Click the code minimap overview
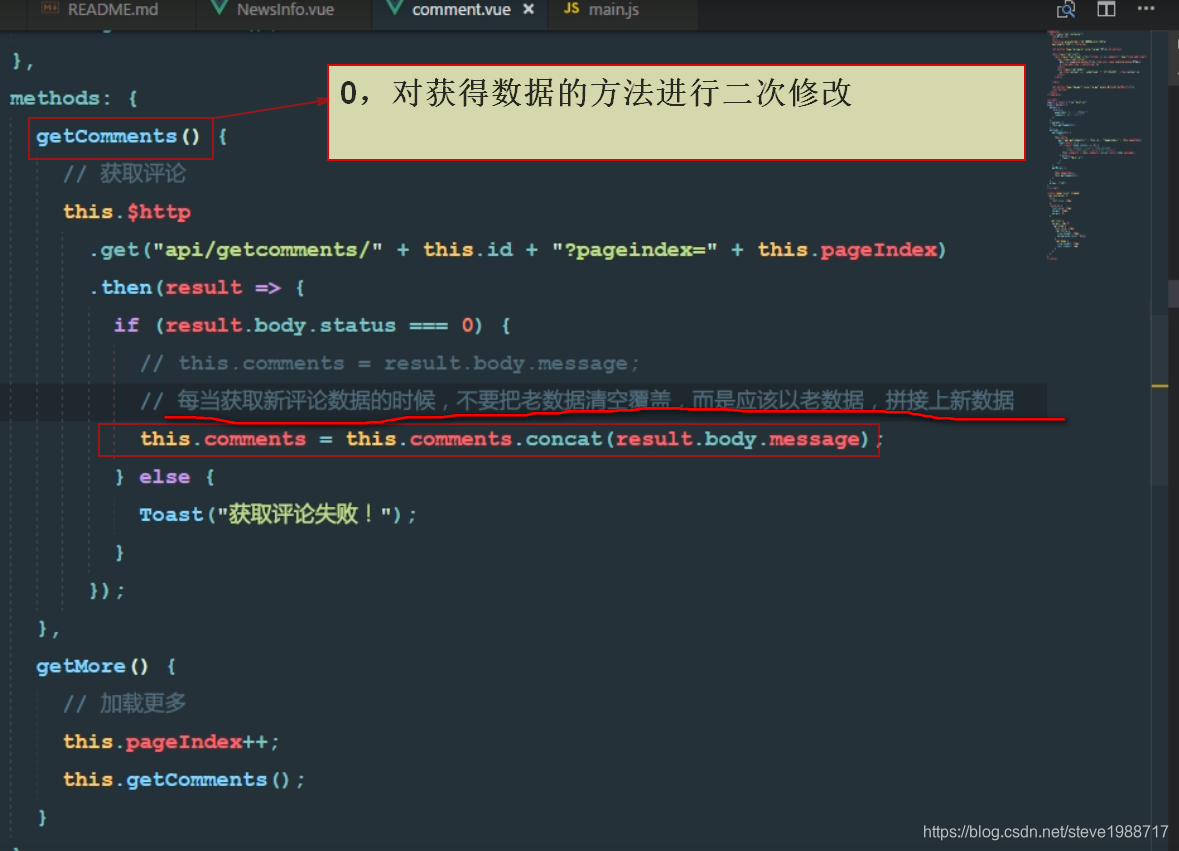 point(1096,145)
